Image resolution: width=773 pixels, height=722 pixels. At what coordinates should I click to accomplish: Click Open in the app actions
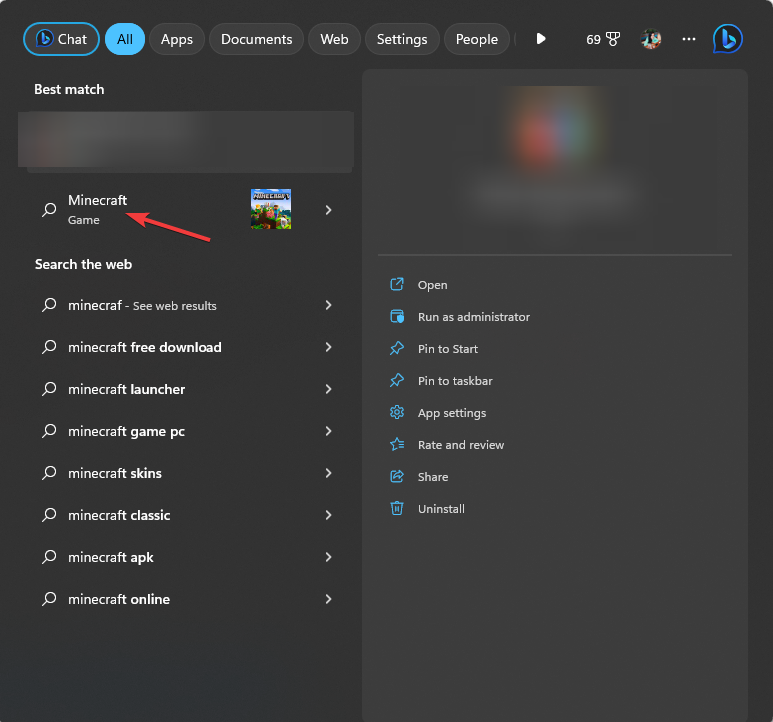tap(432, 285)
